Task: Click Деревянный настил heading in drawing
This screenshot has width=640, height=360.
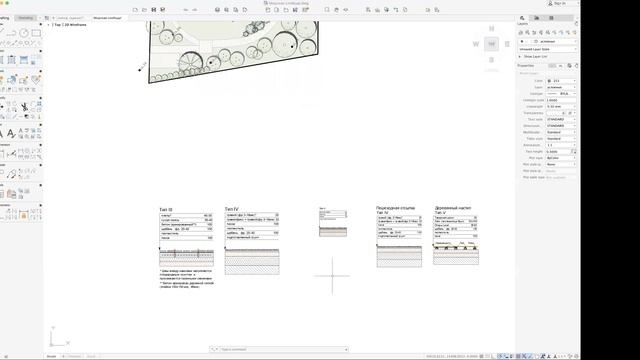Action: [453, 208]
